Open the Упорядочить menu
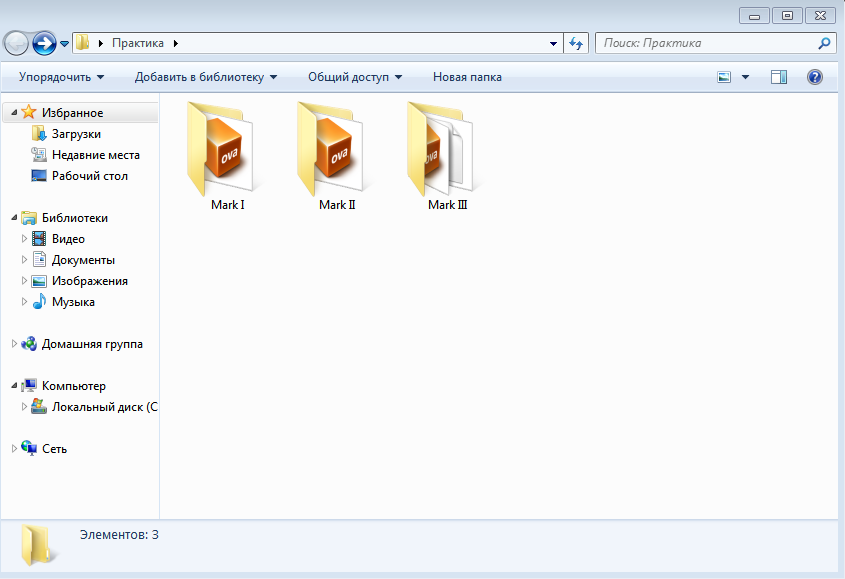 tap(61, 77)
